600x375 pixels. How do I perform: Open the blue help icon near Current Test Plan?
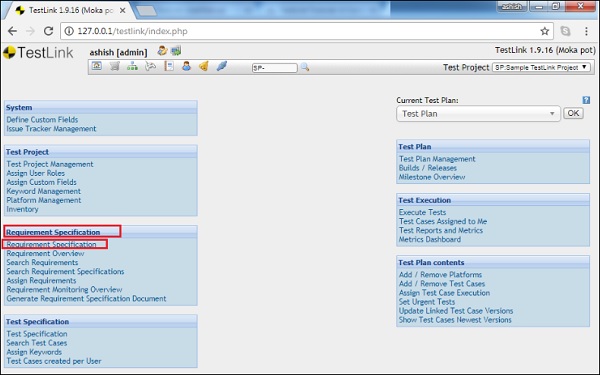pyautogui.click(x=586, y=100)
